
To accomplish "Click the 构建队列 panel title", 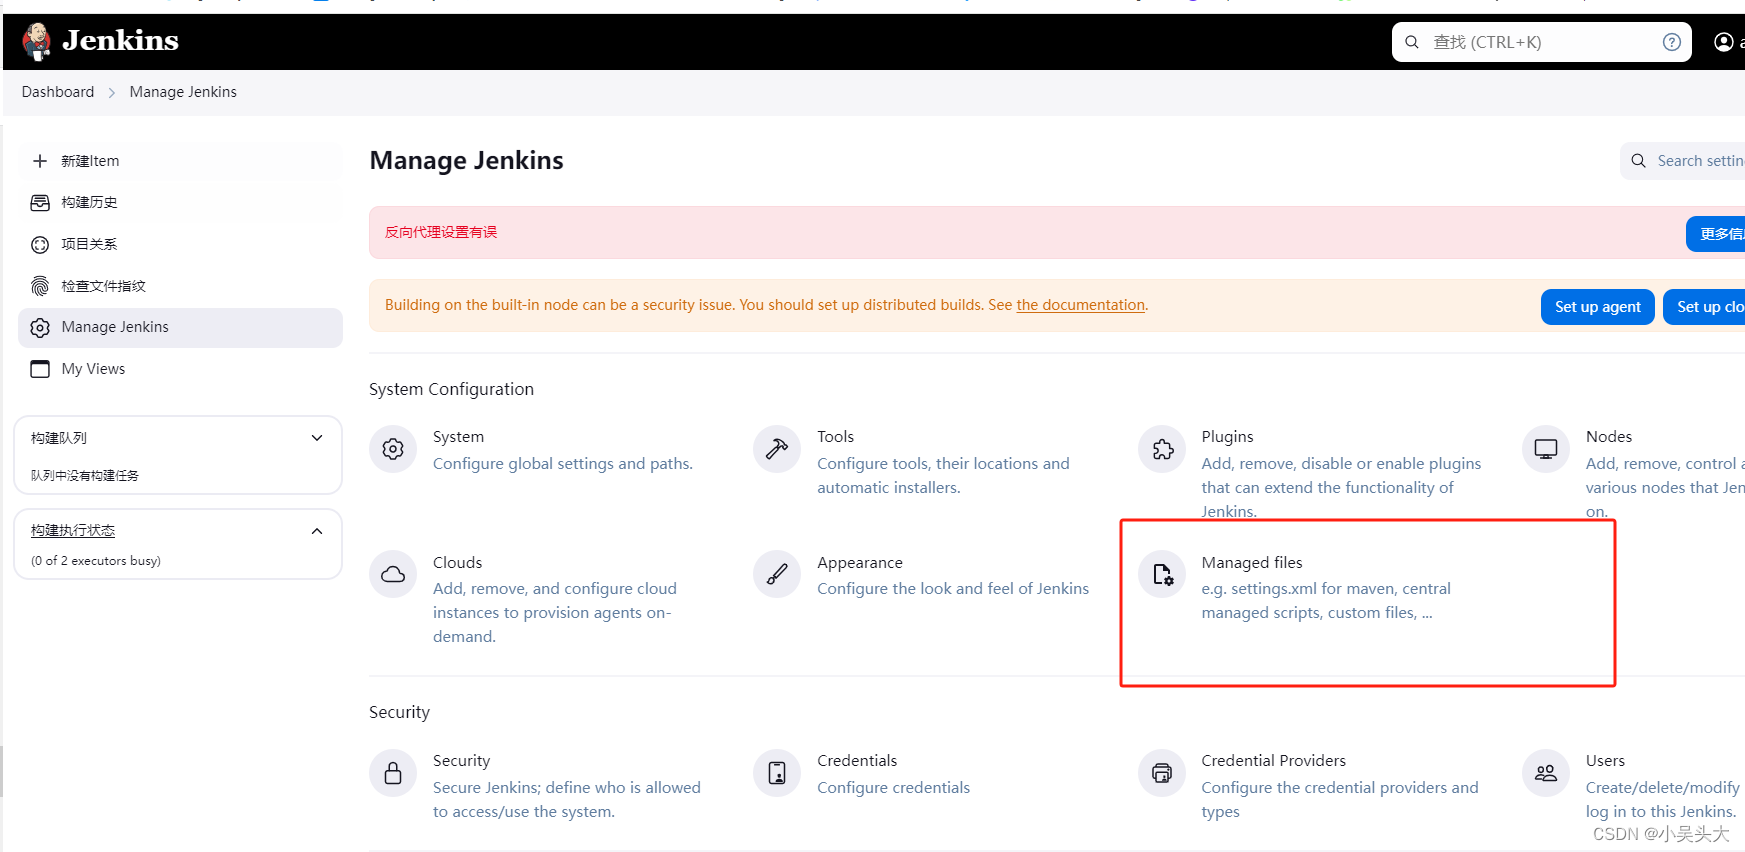I will [59, 438].
